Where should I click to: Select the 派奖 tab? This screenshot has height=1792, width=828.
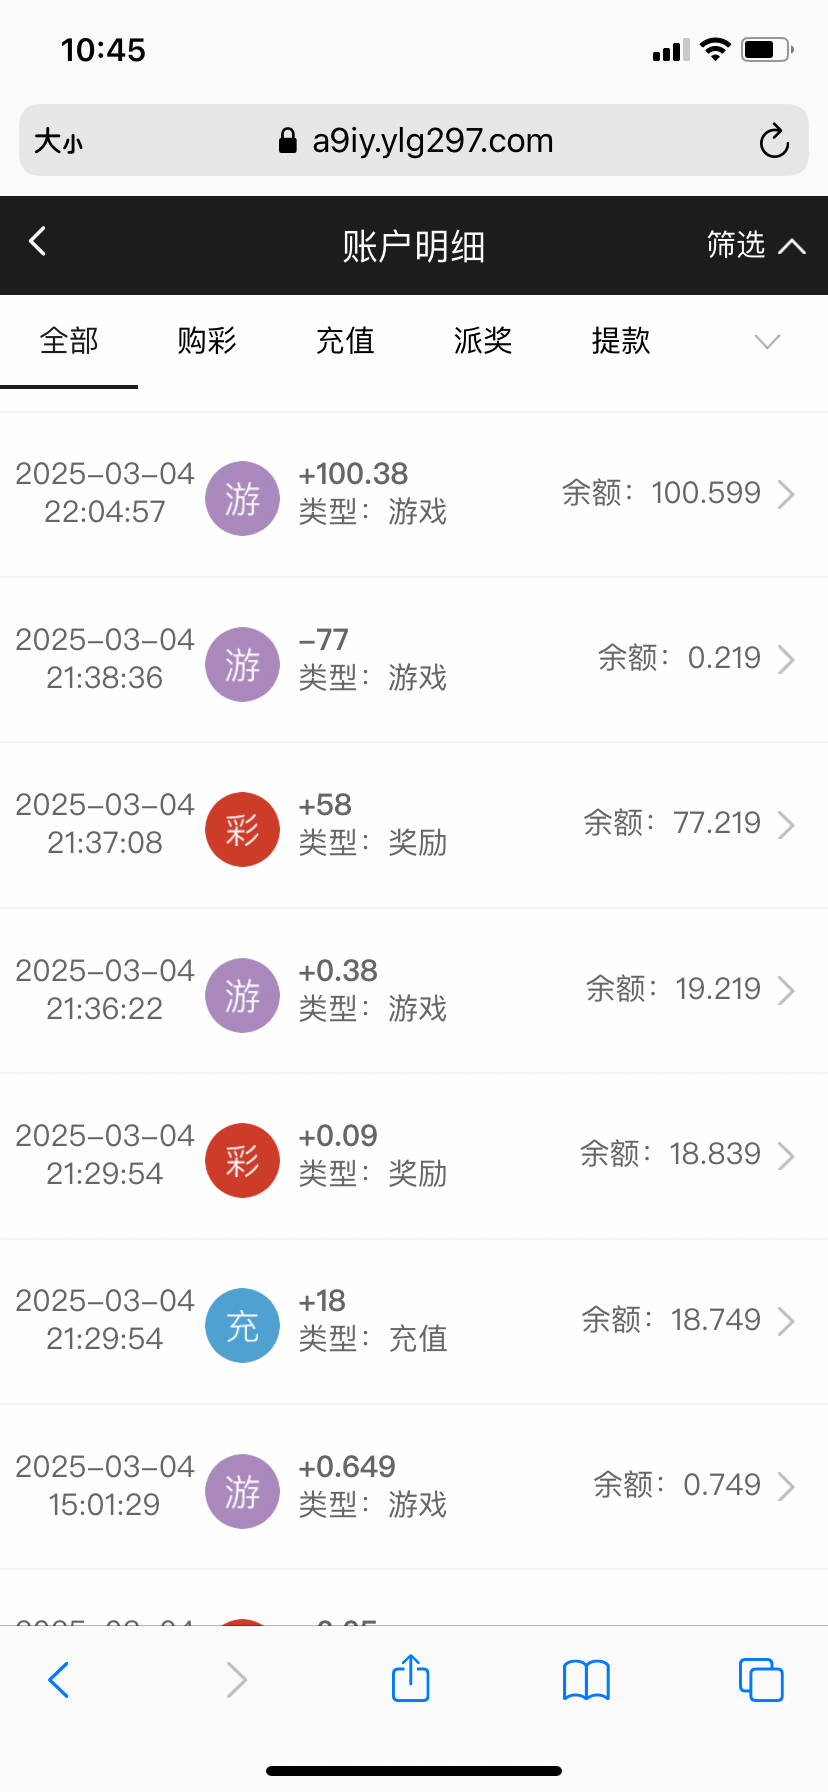coord(483,341)
